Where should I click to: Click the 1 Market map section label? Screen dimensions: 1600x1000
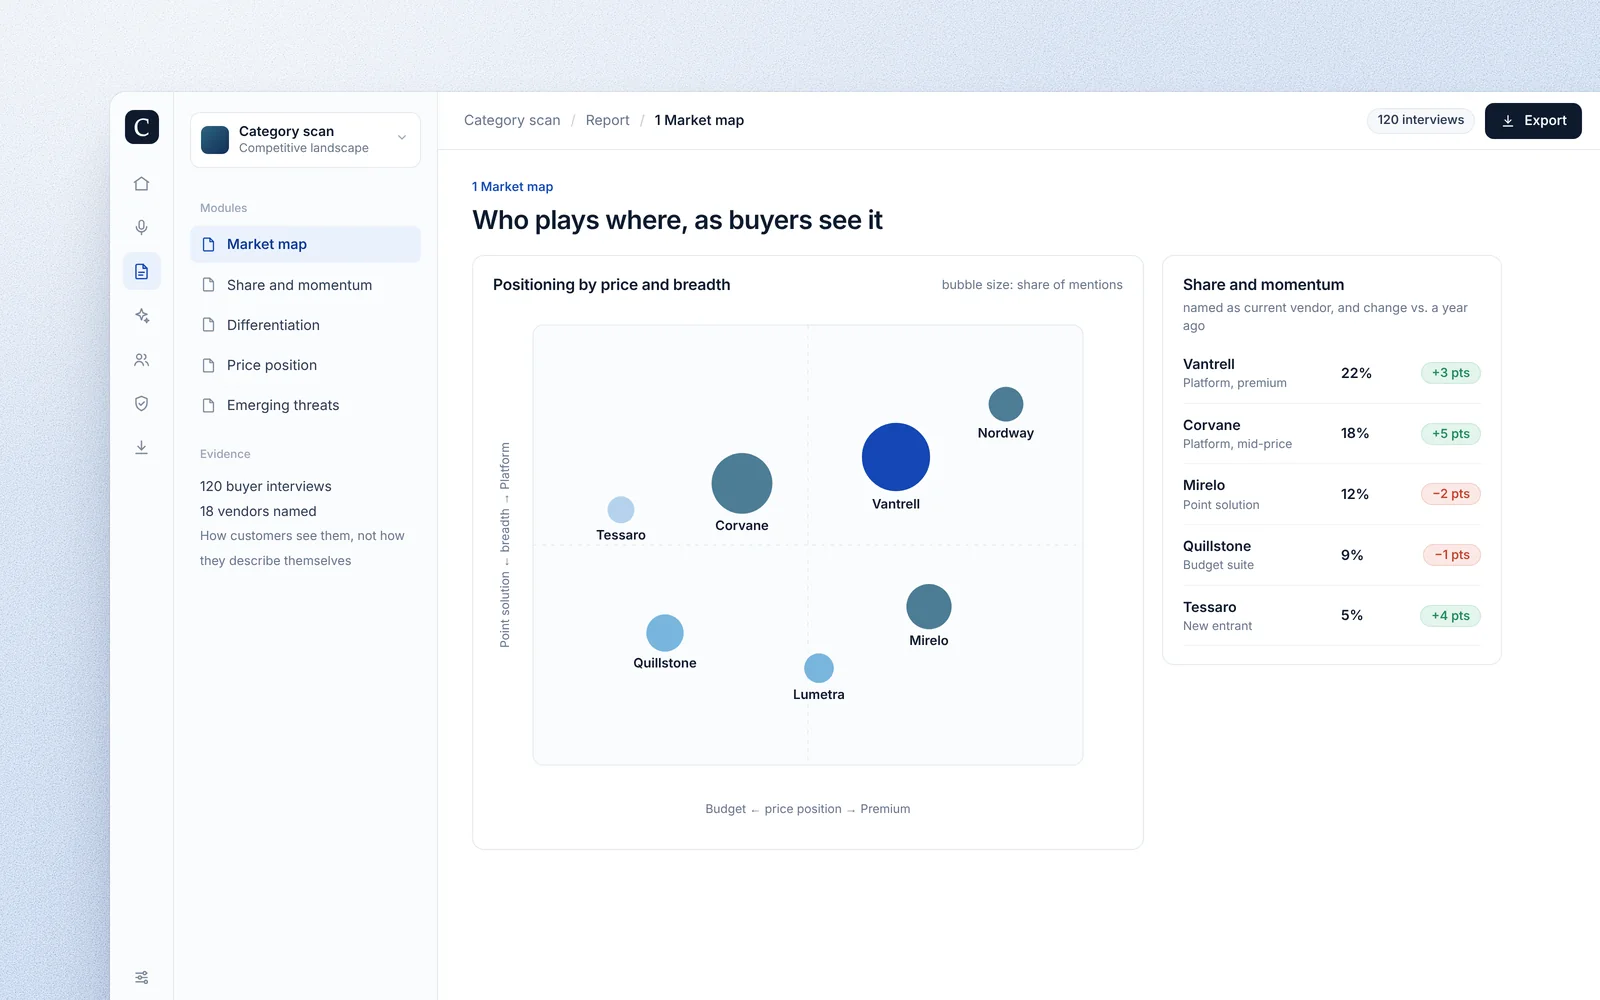pyautogui.click(x=512, y=187)
